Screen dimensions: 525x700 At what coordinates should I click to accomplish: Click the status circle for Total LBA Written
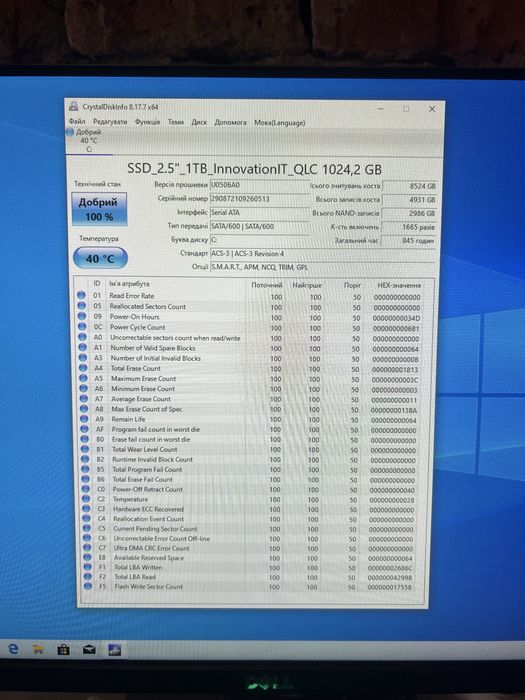pyautogui.click(x=88, y=567)
